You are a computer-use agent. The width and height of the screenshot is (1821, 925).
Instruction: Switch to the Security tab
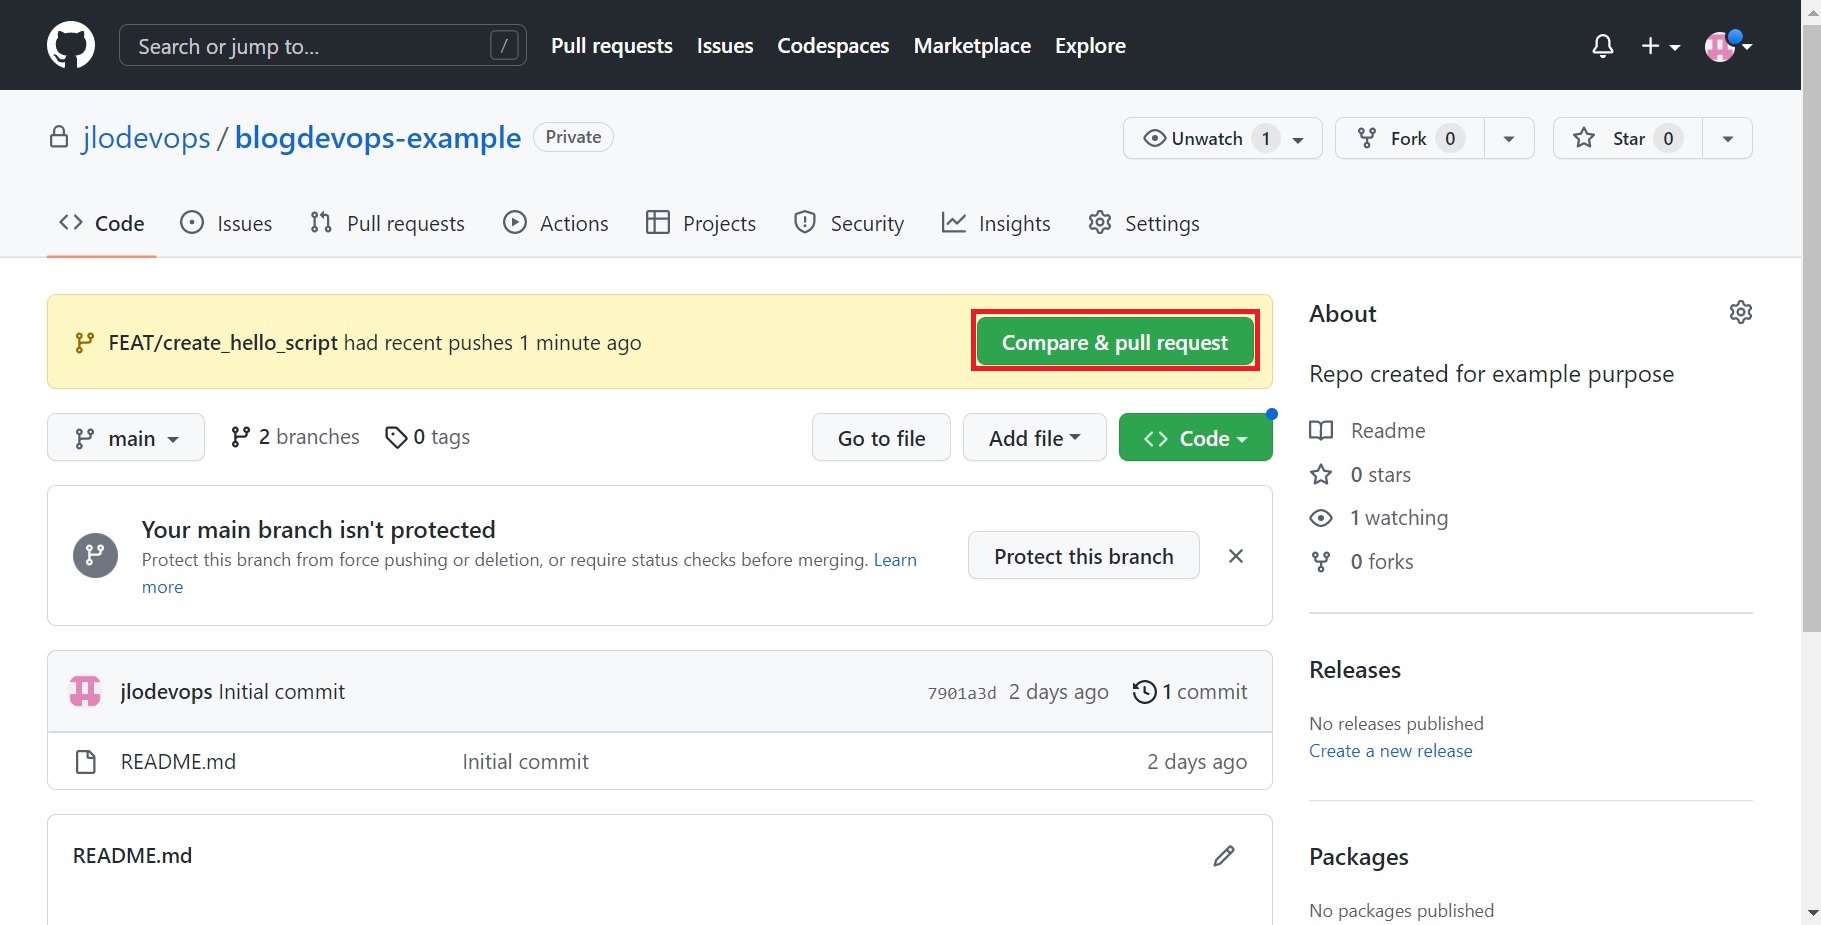point(849,223)
